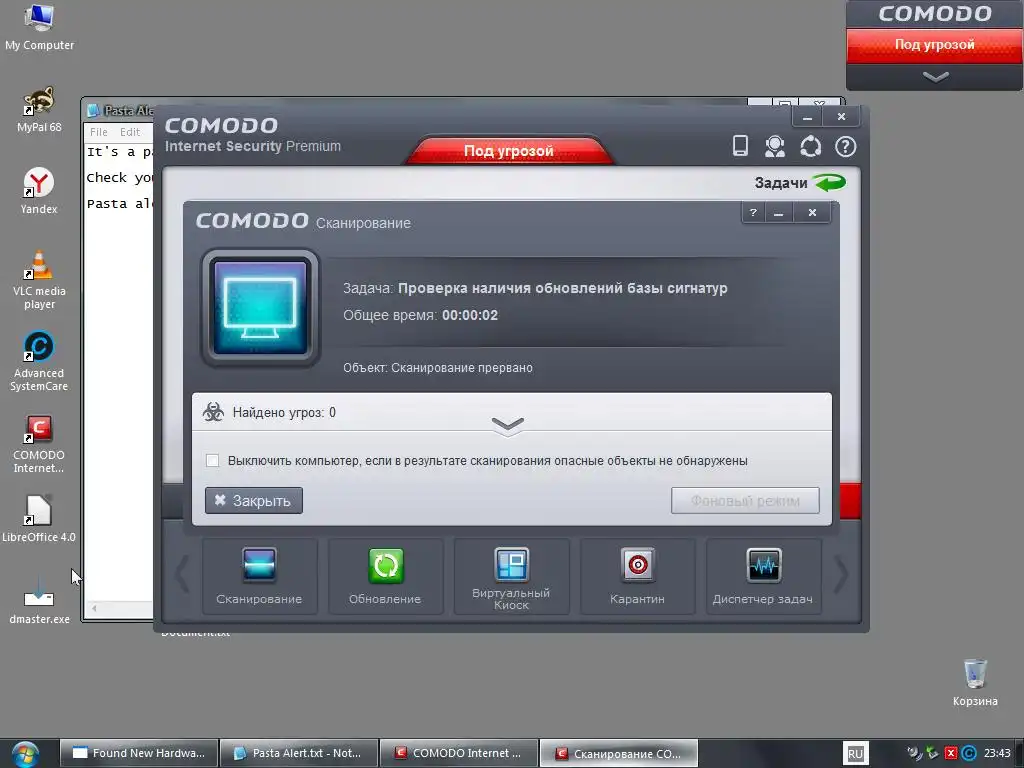Screen dimensions: 1024x768
Task: Show previous tasks with left arrow
Action: tap(182, 574)
